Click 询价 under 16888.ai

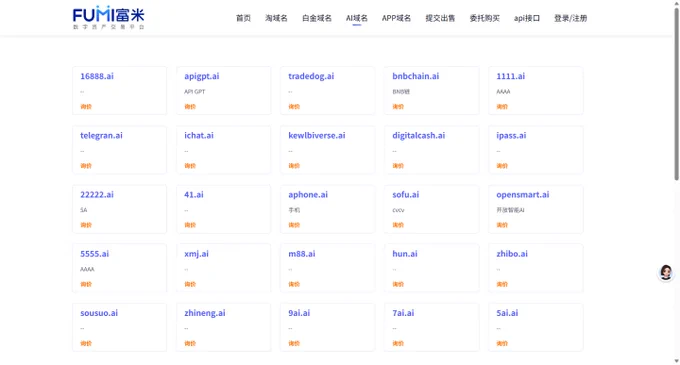(86, 107)
